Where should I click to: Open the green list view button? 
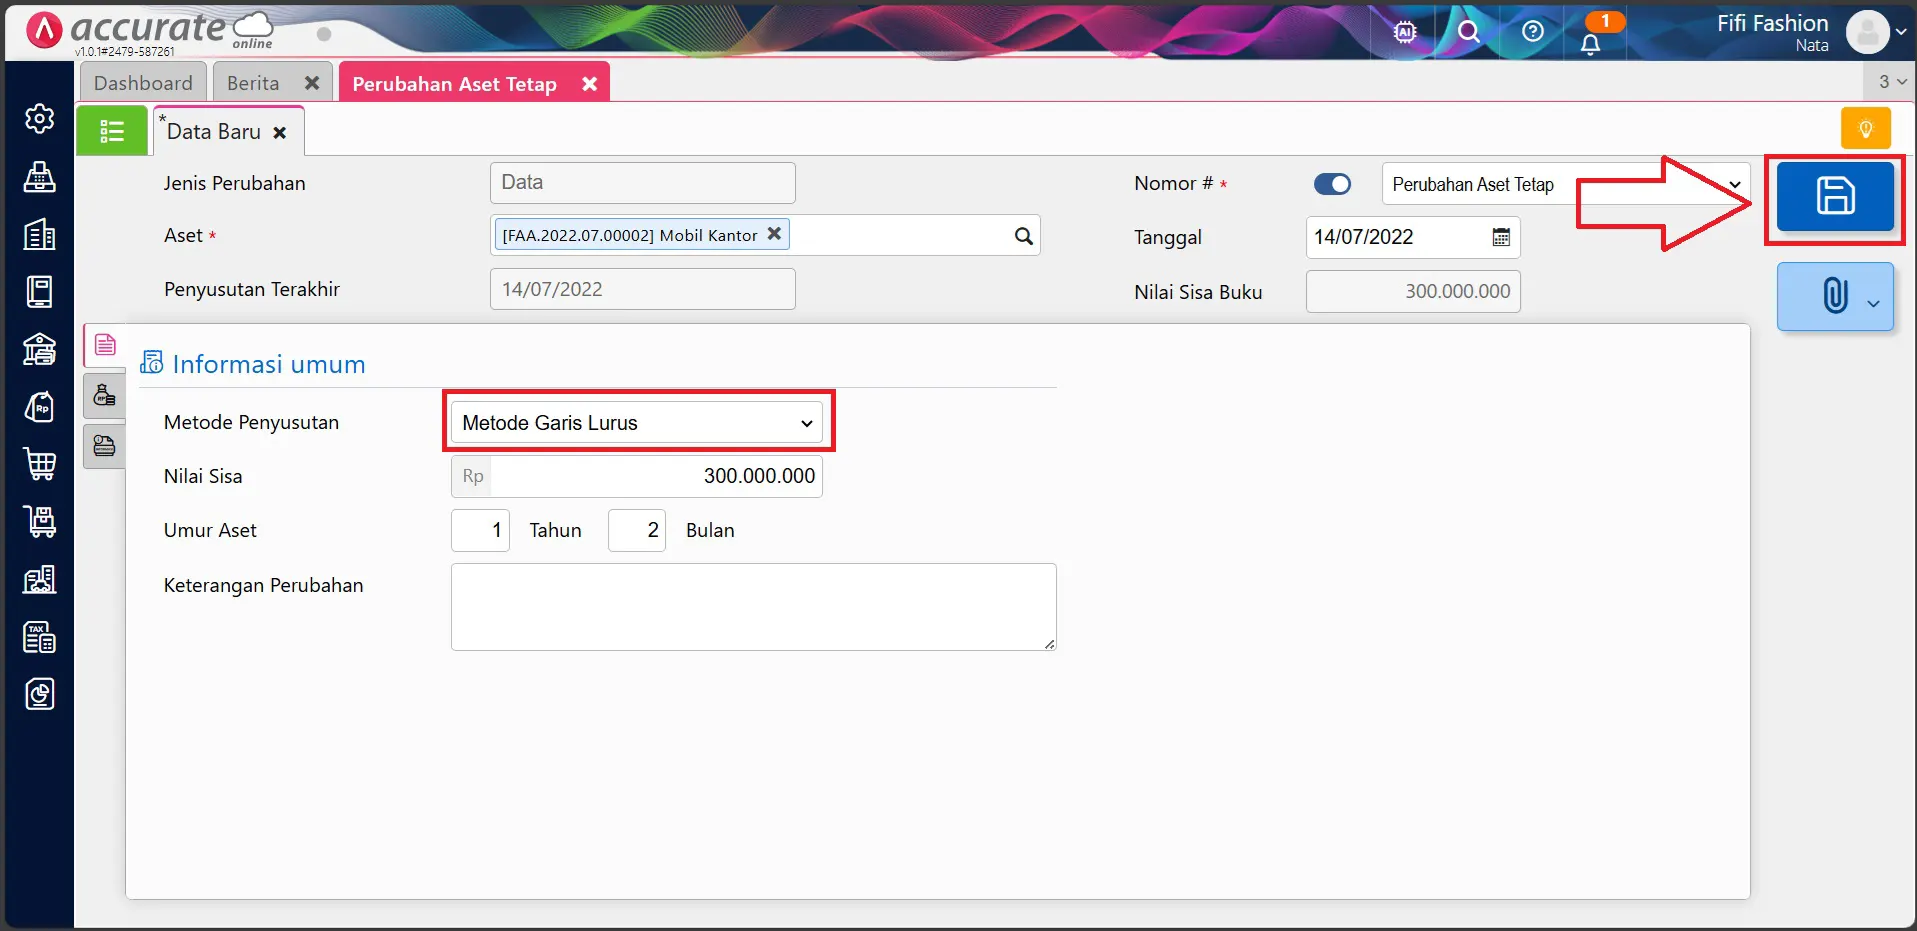[112, 131]
